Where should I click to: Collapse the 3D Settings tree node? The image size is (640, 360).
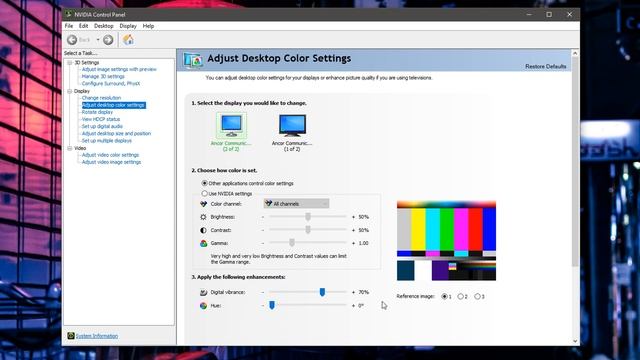69,62
